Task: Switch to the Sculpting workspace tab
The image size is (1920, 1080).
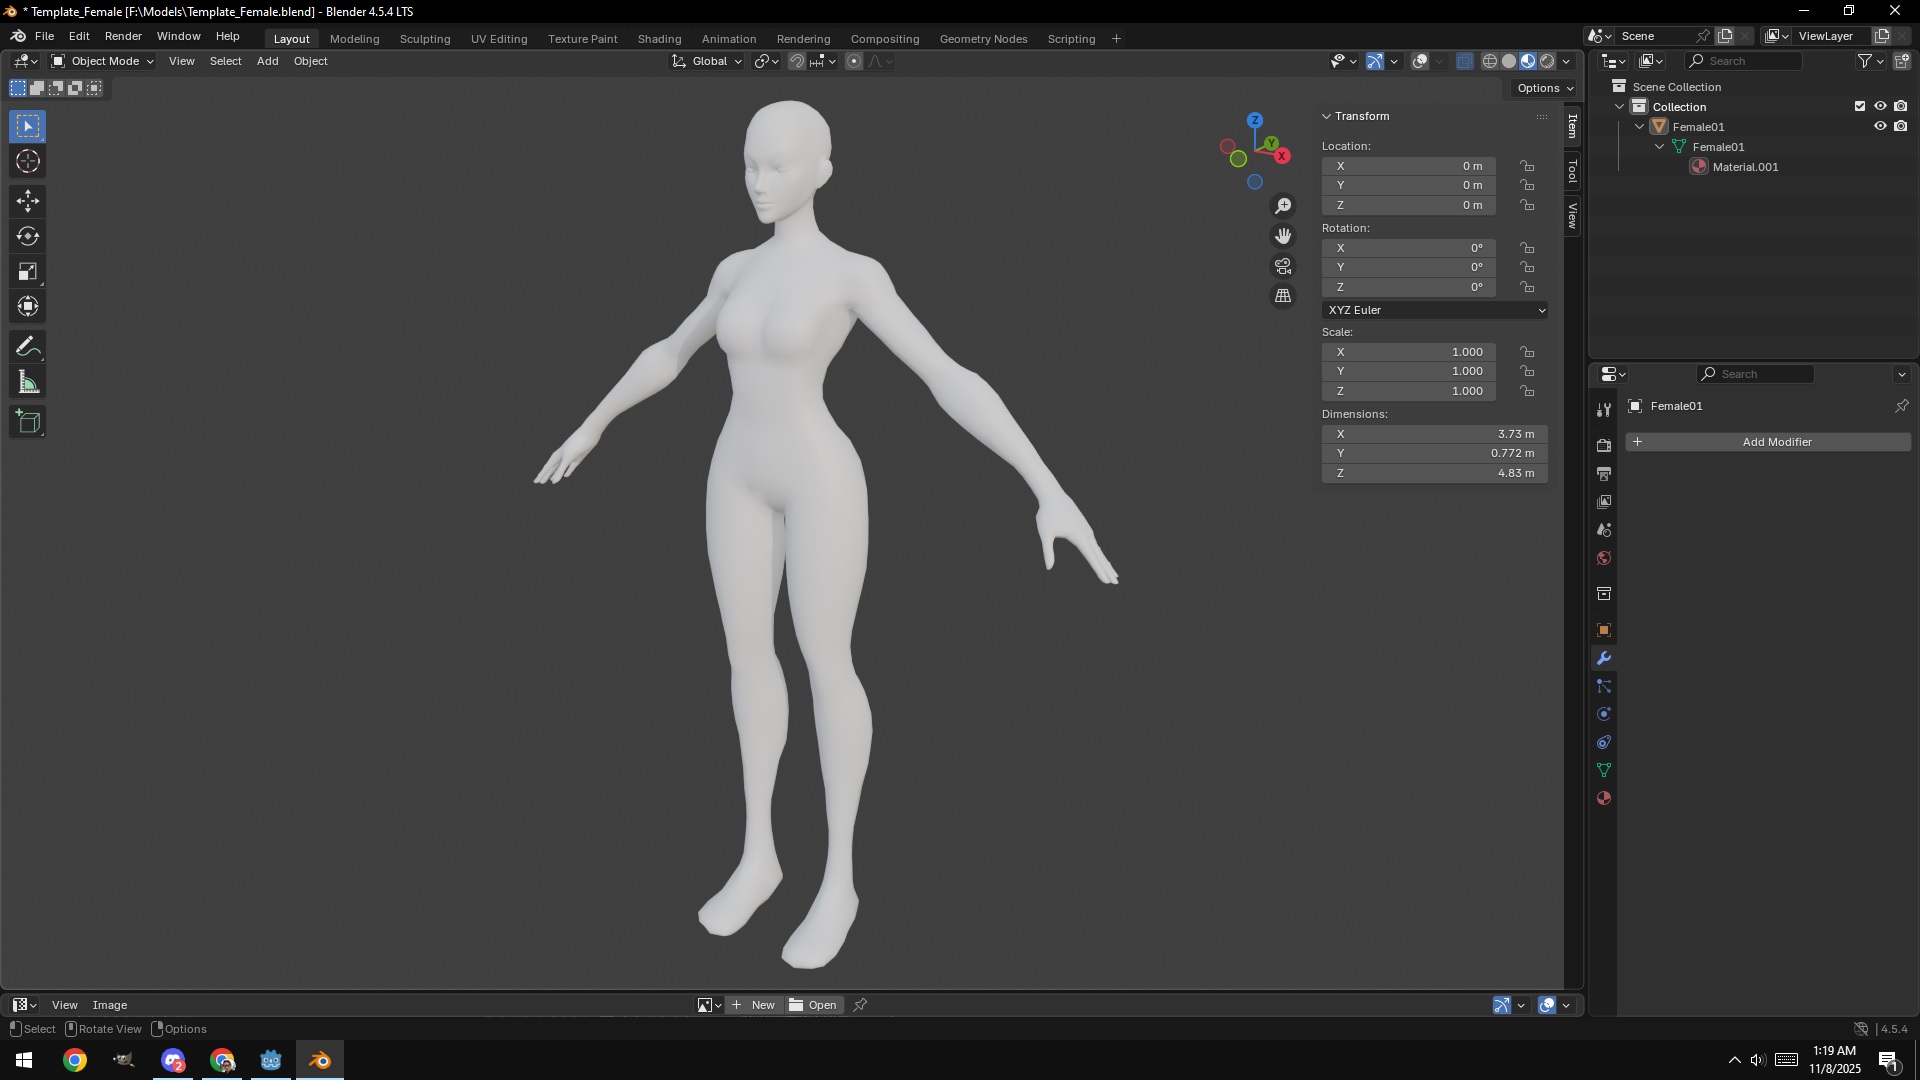Action: (425, 39)
